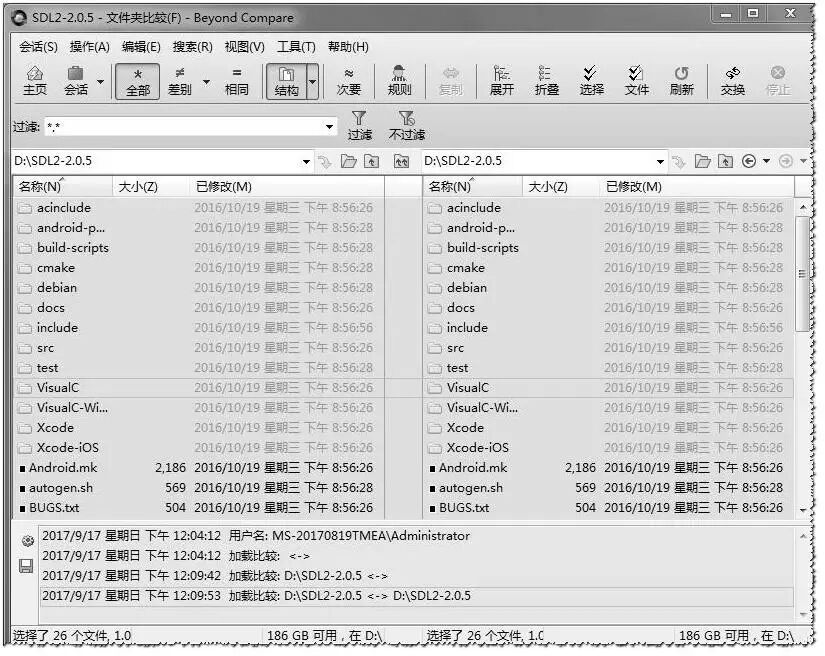Screen dimensions: 825x656
Task: Sort left pane by 名称(N) column header
Action: pyautogui.click(x=63, y=187)
